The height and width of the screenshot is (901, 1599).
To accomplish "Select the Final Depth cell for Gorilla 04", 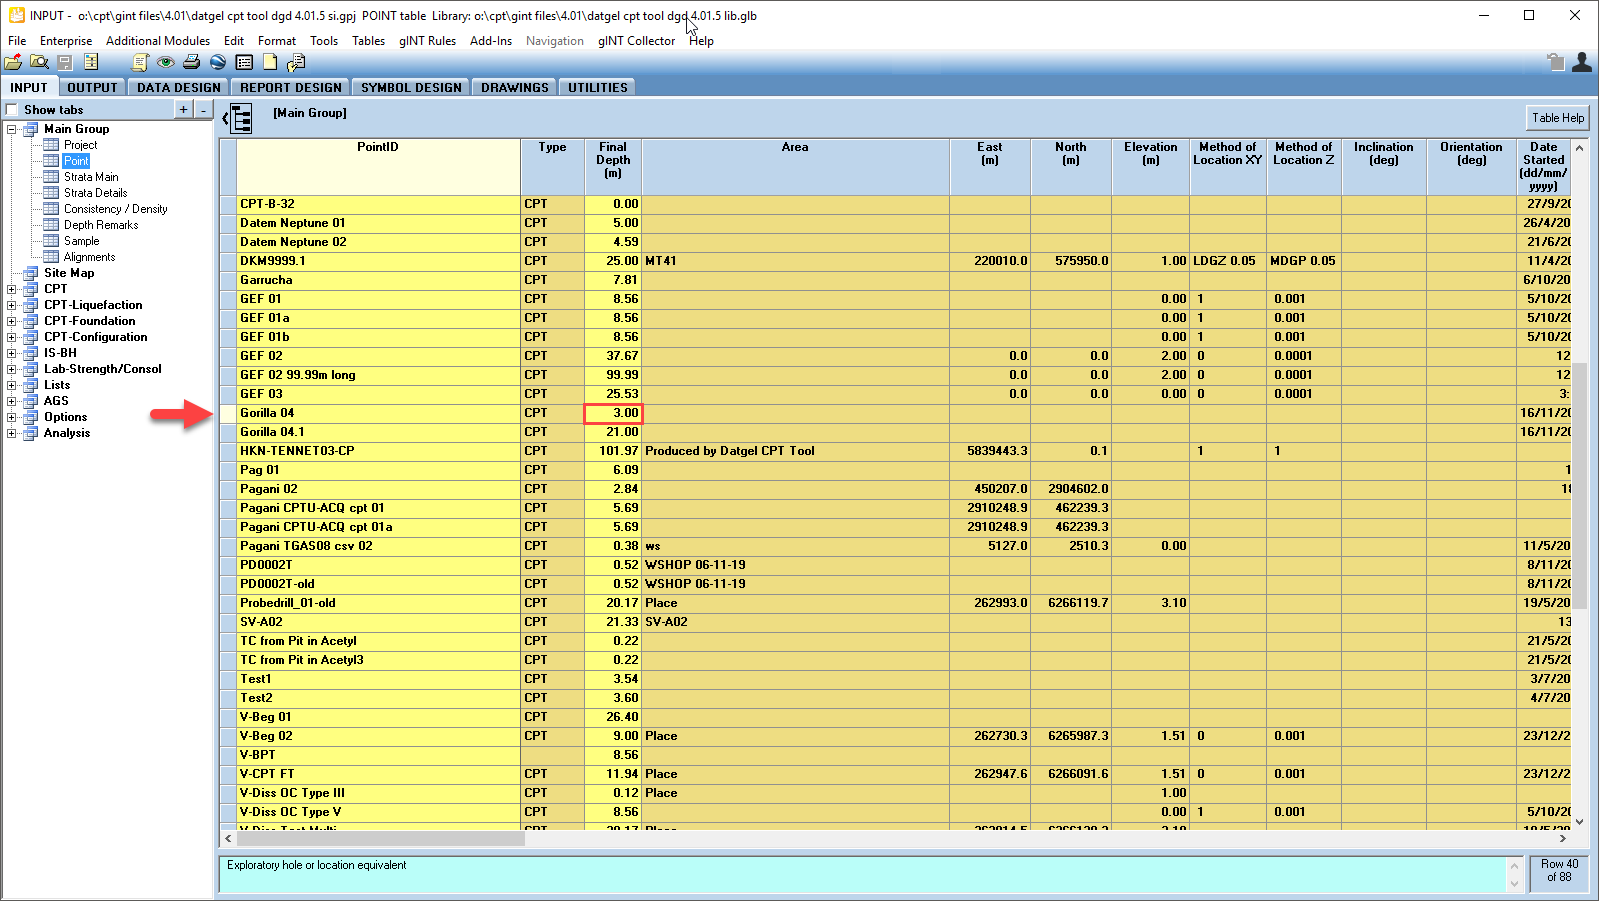I will pyautogui.click(x=613, y=413).
